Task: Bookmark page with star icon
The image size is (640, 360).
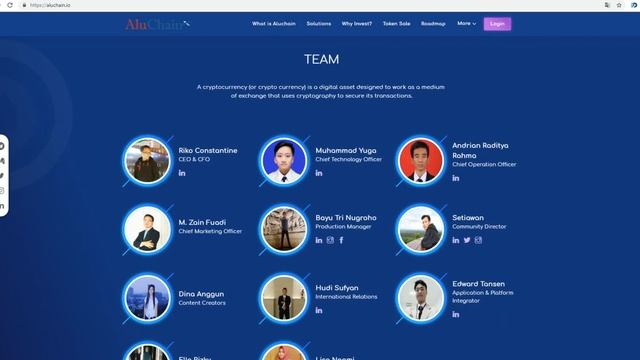Action: pyautogui.click(x=619, y=5)
